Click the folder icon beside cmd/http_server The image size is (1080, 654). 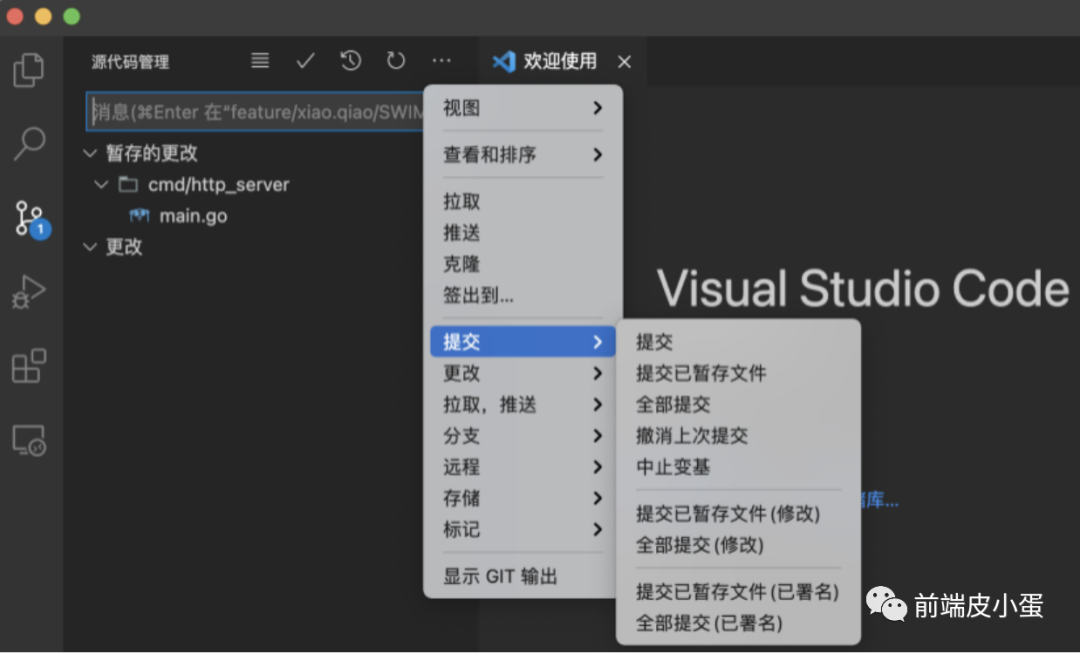click(x=128, y=184)
